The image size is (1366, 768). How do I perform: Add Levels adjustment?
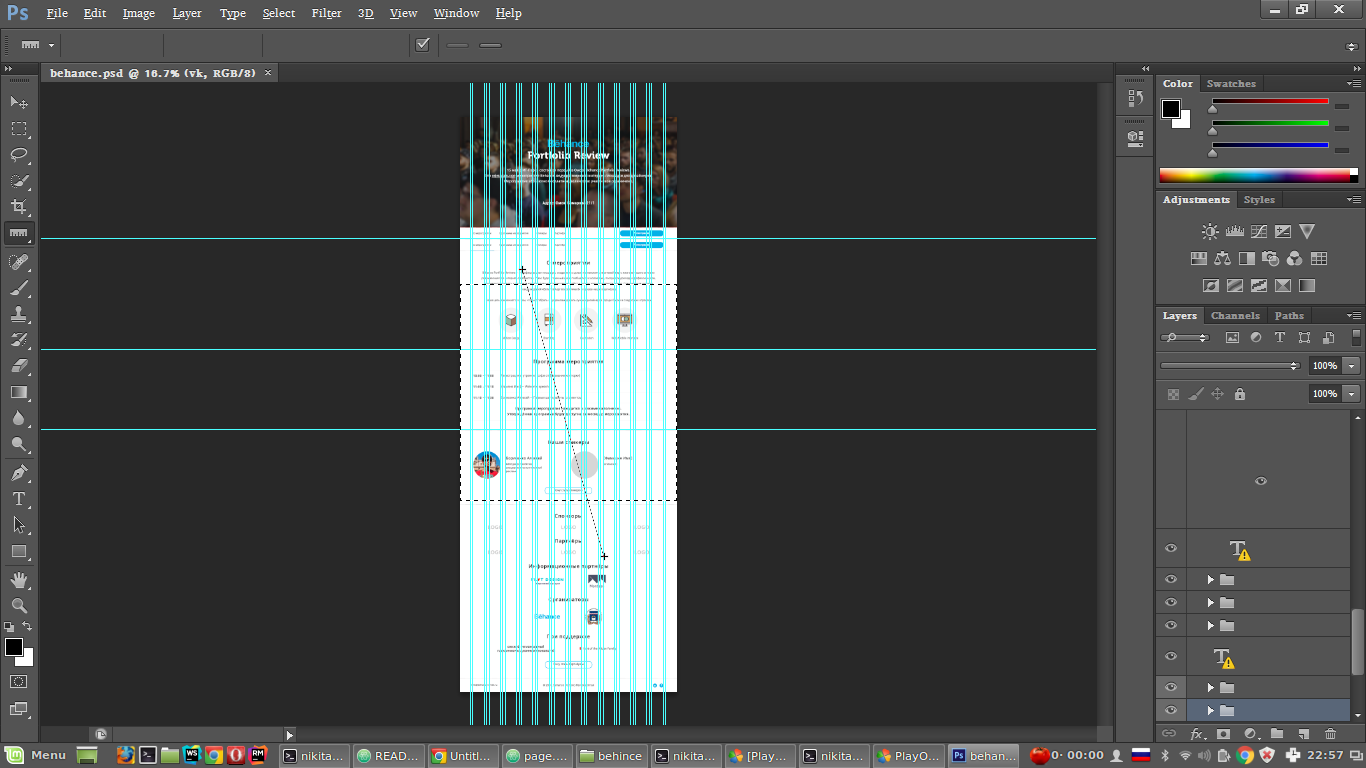[1234, 231]
